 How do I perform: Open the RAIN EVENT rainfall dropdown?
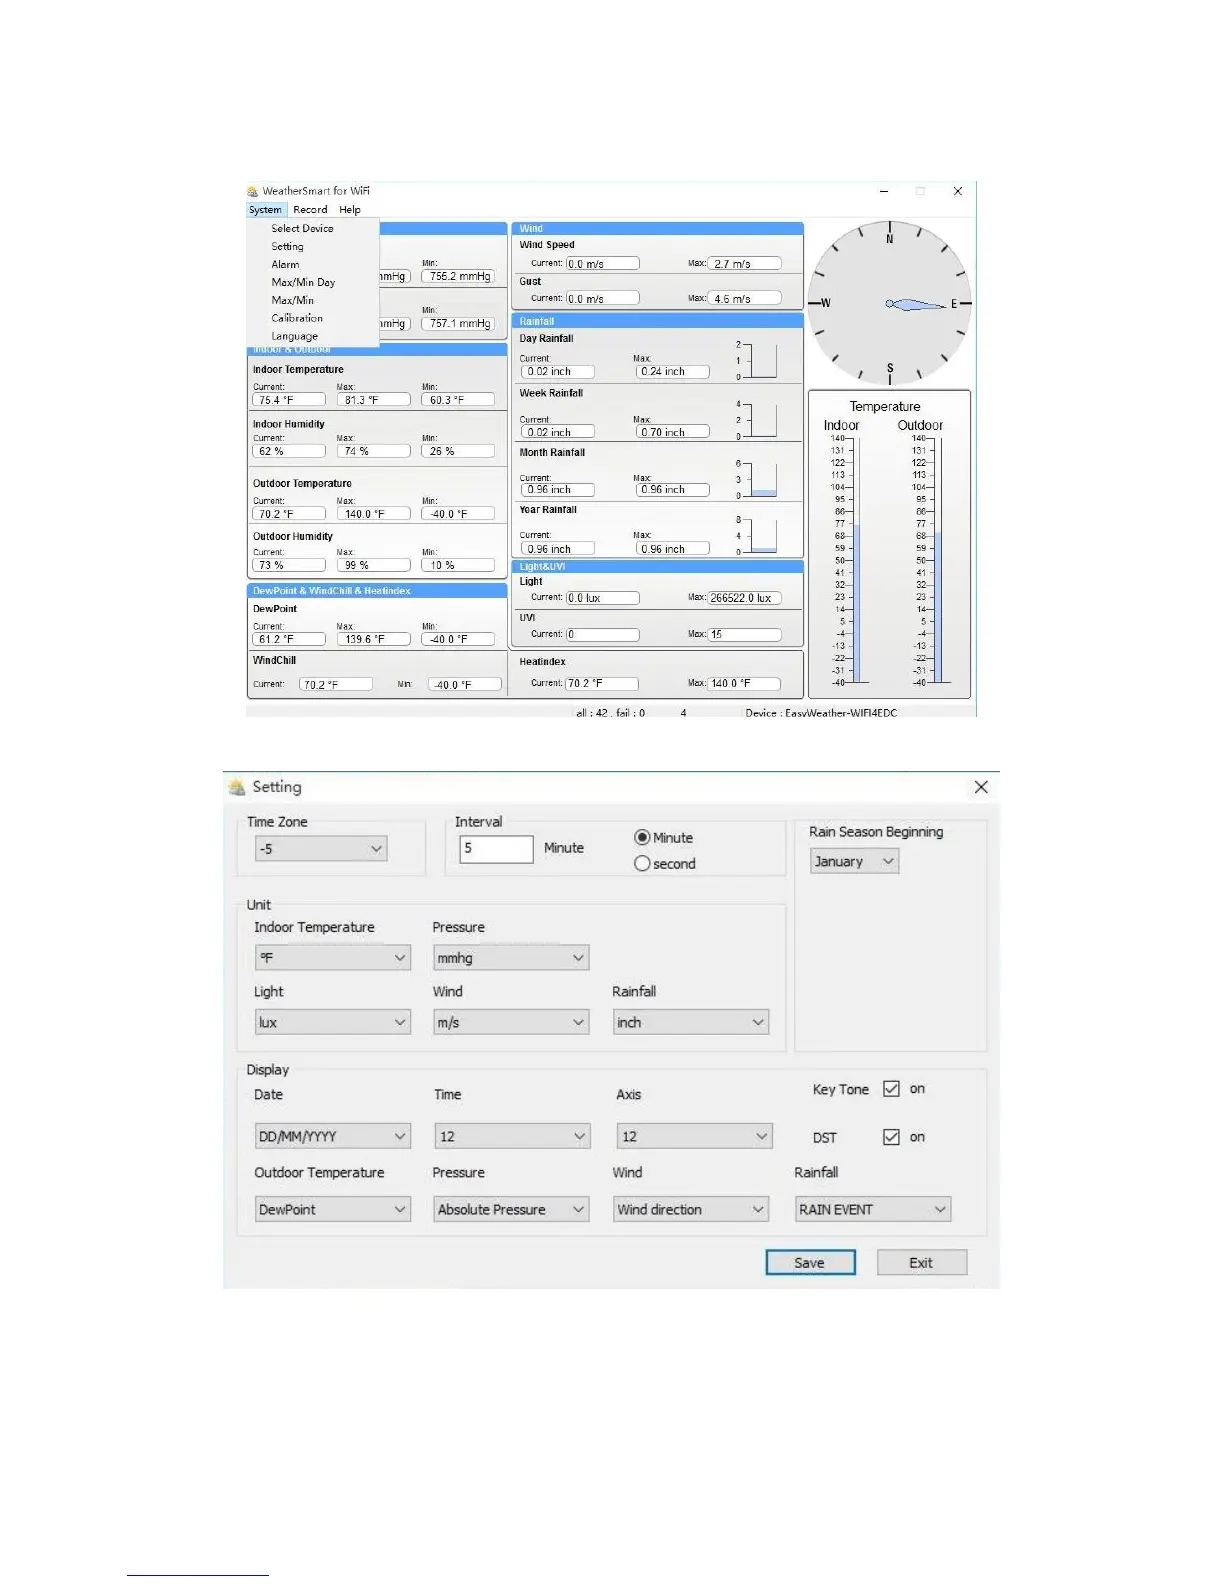873,1209
